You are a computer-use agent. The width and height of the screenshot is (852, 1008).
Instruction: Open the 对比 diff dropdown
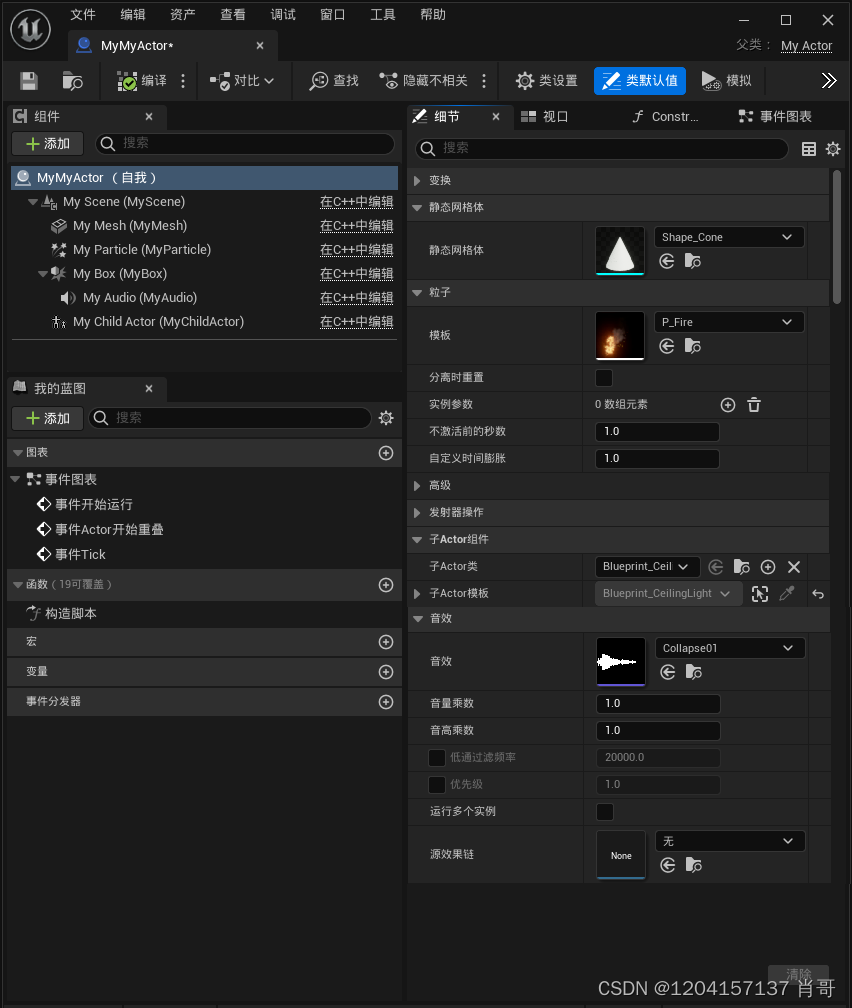click(x=242, y=81)
